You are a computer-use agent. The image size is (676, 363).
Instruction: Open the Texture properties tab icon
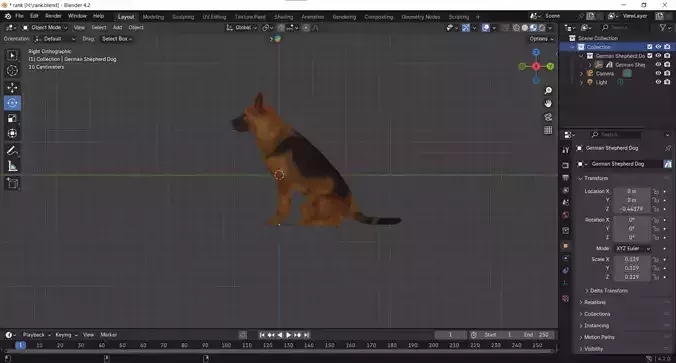566,298
